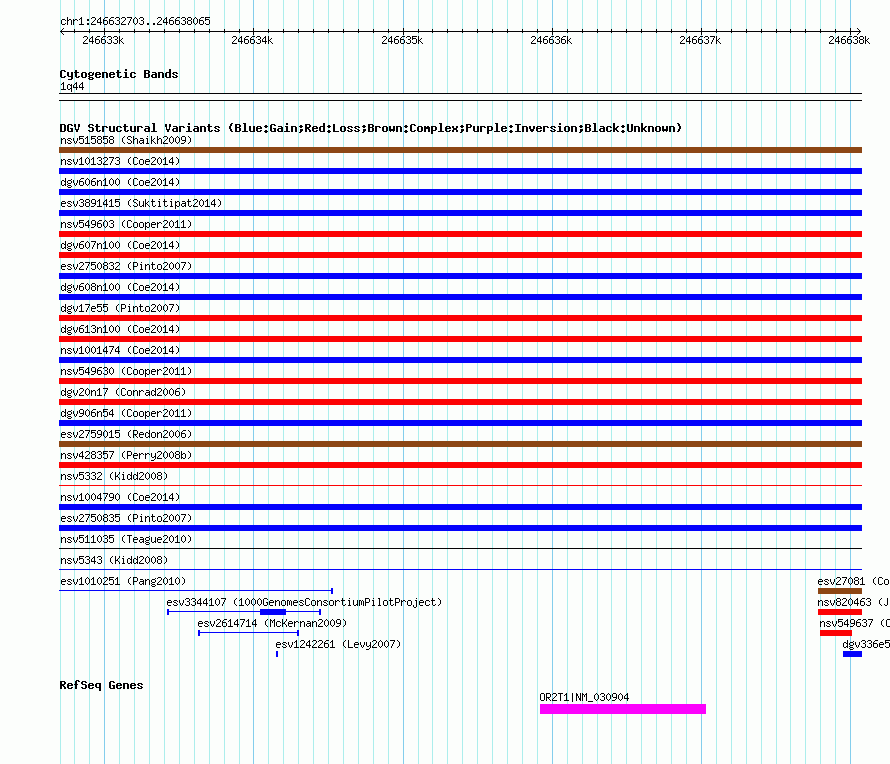Open esv2750835 (Pinto2007) variant label
The width and height of the screenshot is (890, 764).
126,518
